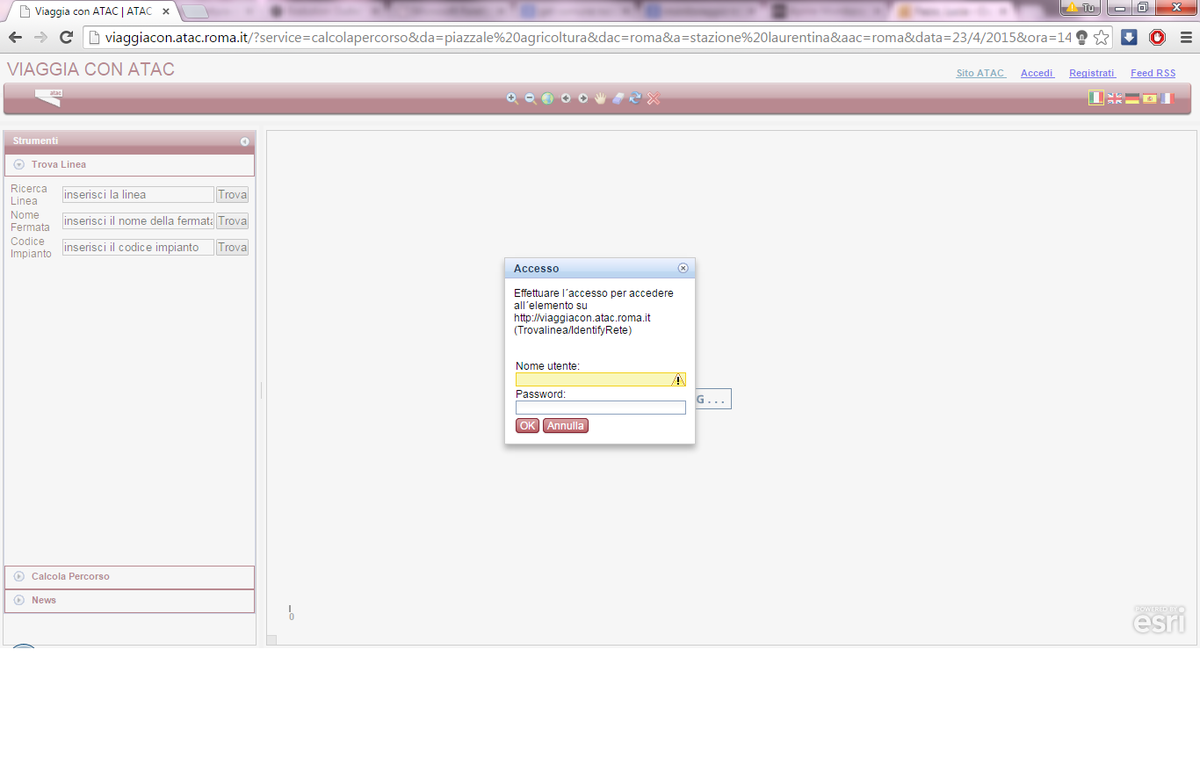Click the red stop-hand adblock icon
Screen dimensions: 1200x765
click(x=1157, y=38)
